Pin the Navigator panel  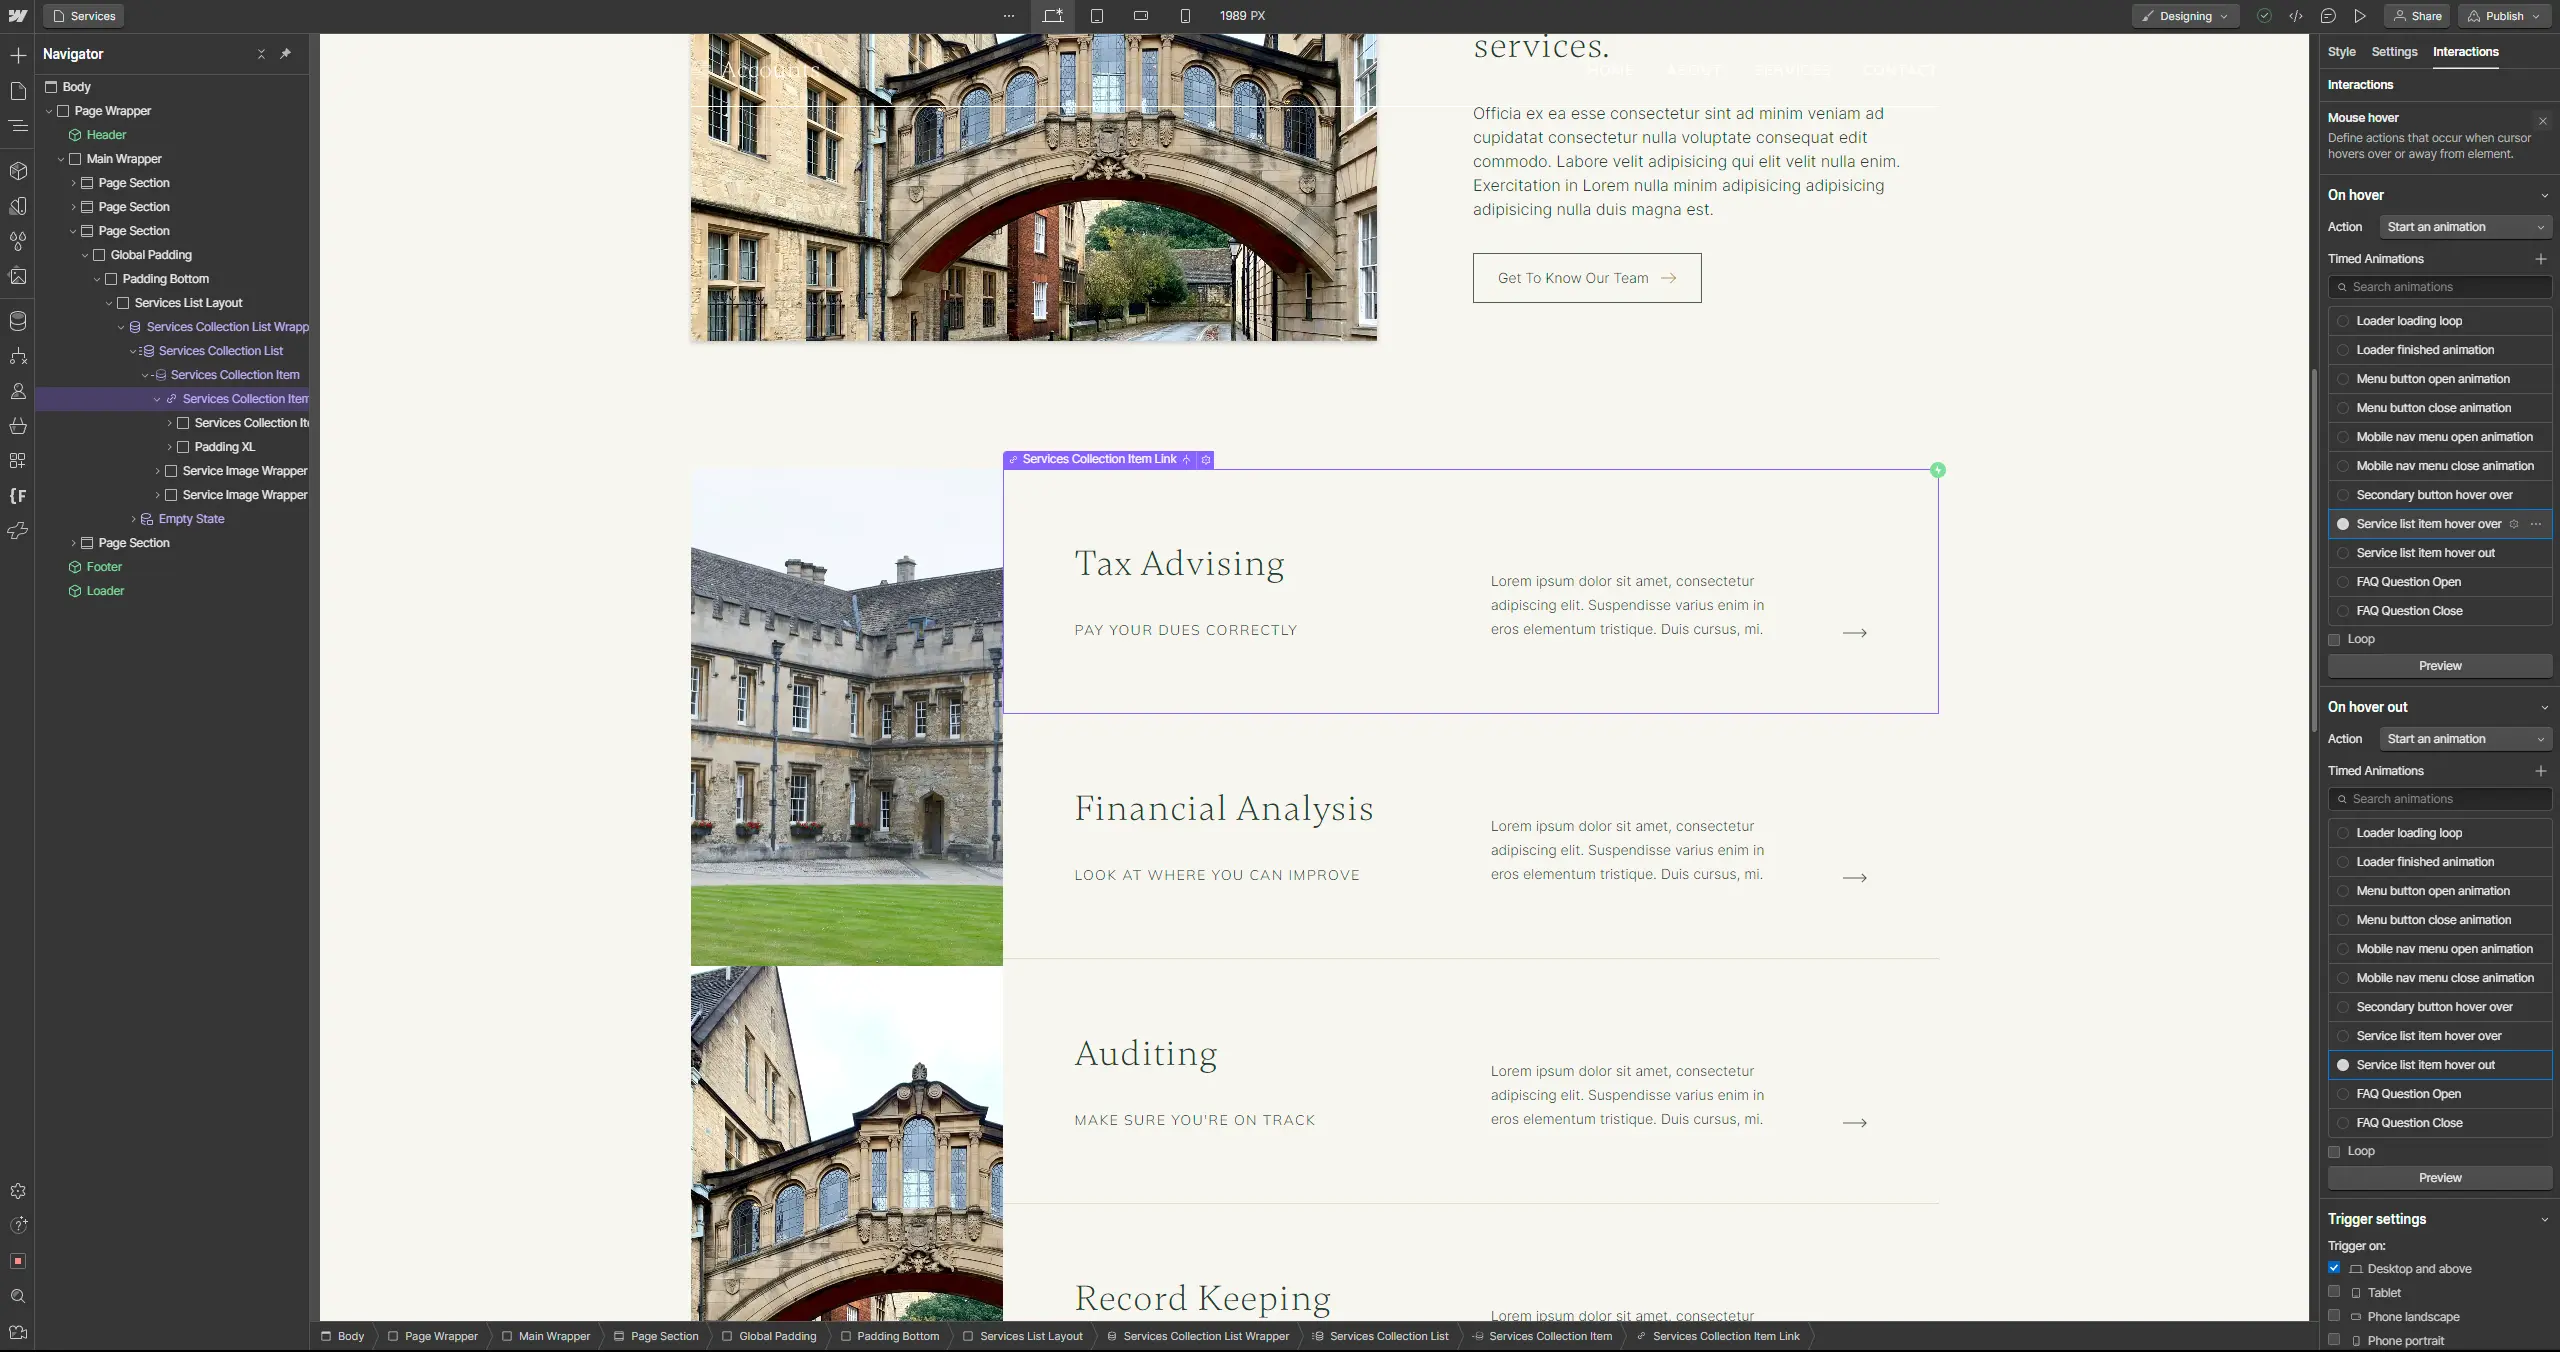pyautogui.click(x=286, y=54)
